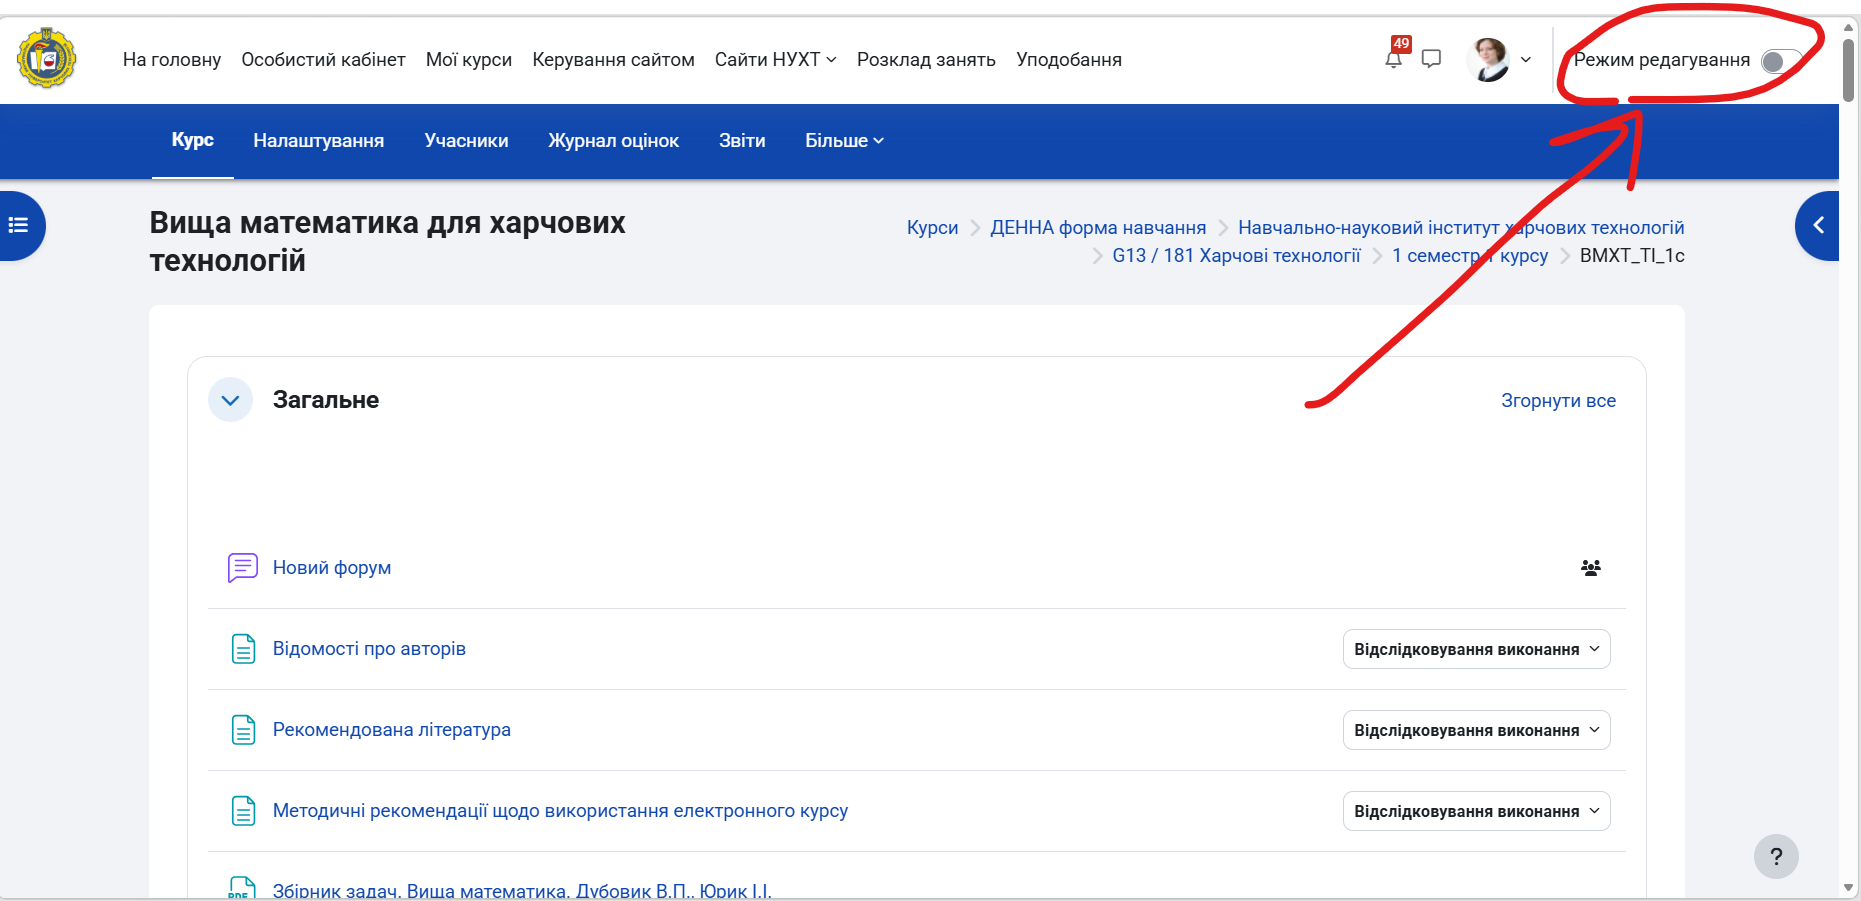Open the course index drawer icon
The image size is (1861, 901).
point(19,225)
